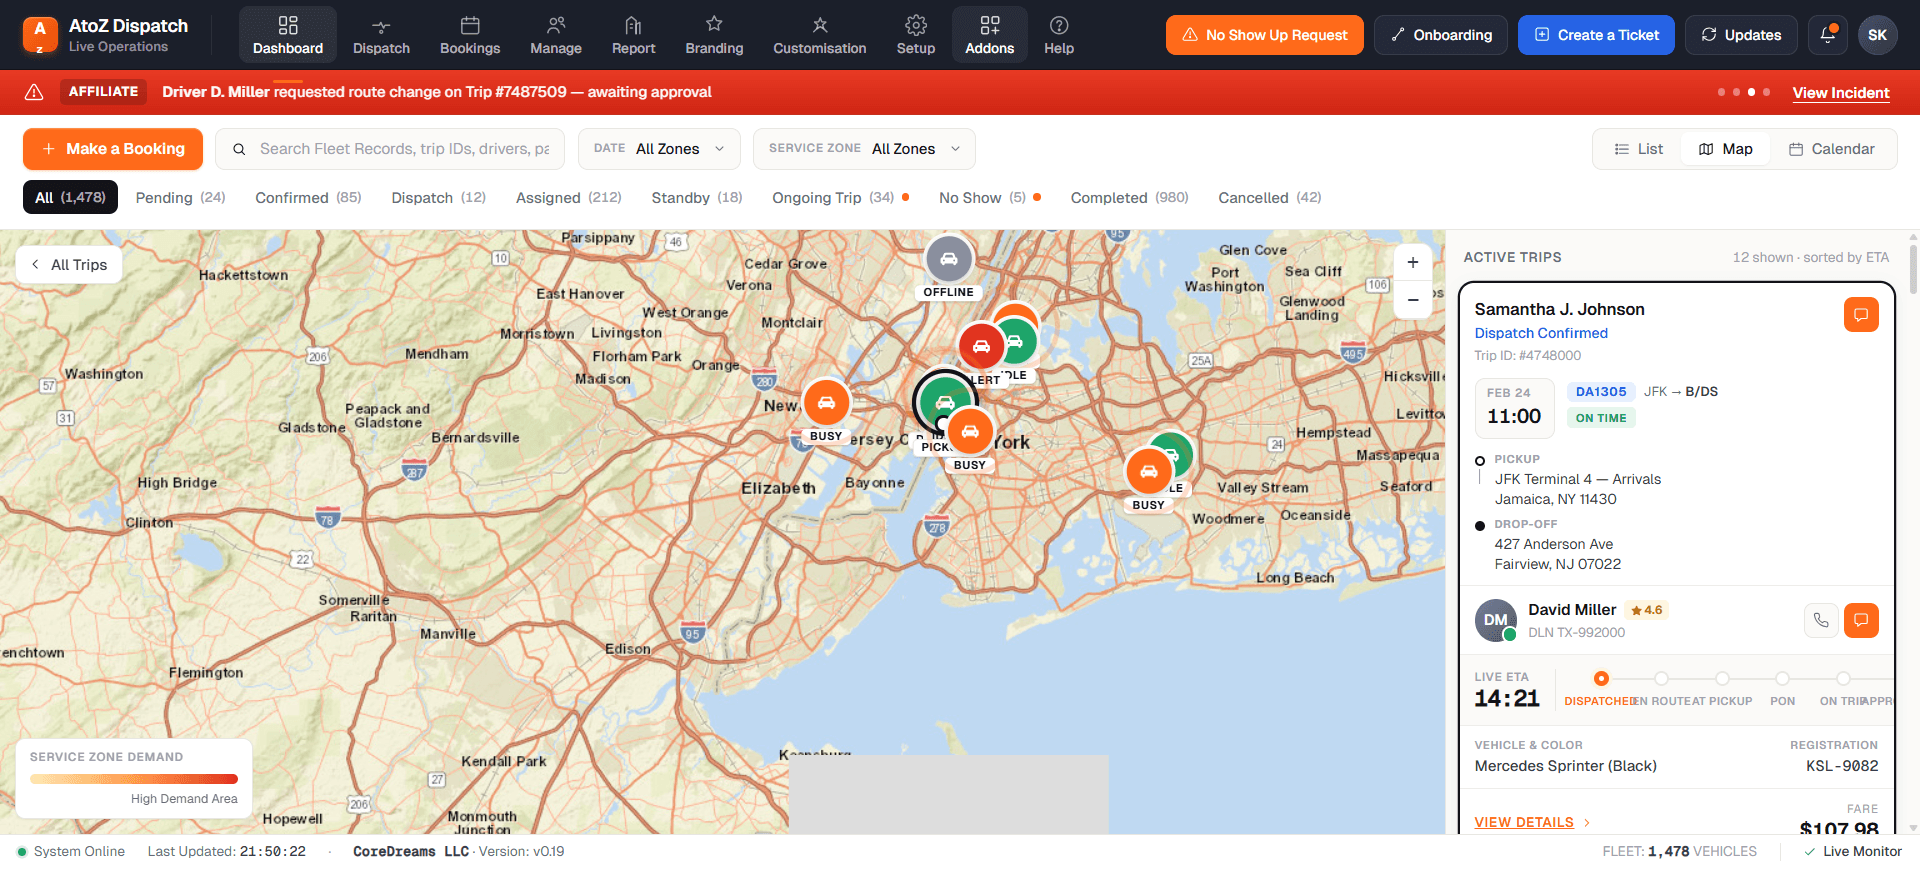Select the Ongoing Trip (34) tab
The image size is (1920, 869).
pyautogui.click(x=840, y=197)
